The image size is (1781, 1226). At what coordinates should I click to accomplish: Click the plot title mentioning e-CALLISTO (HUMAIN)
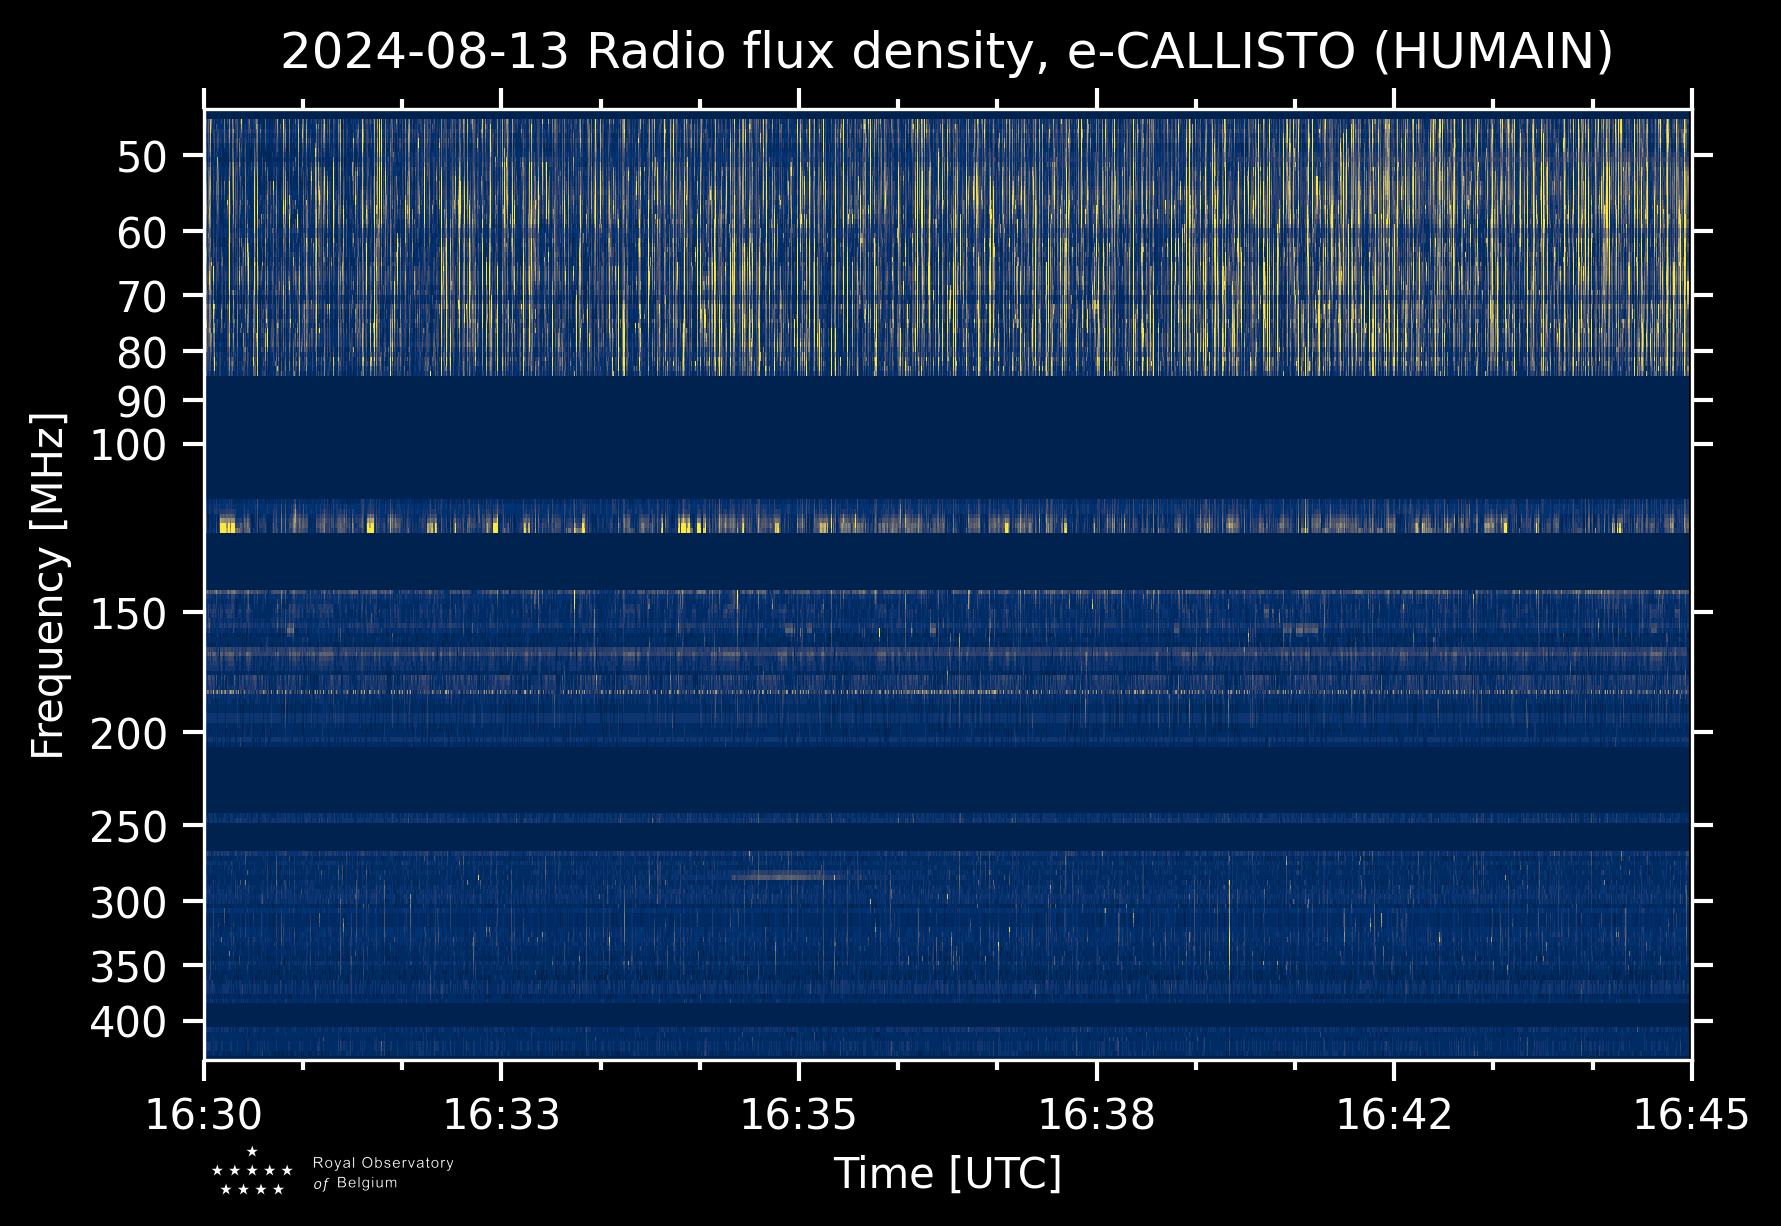click(946, 52)
